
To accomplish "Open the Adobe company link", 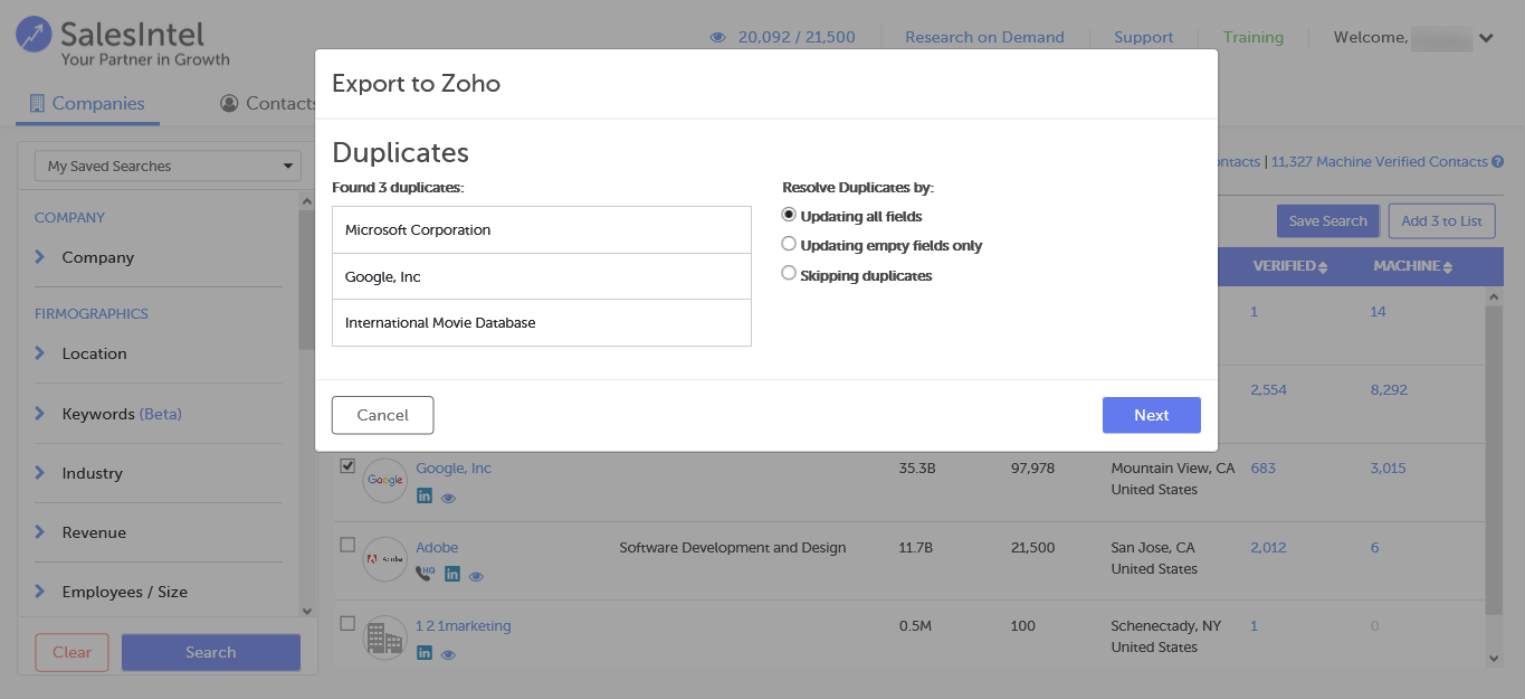I will [437, 547].
